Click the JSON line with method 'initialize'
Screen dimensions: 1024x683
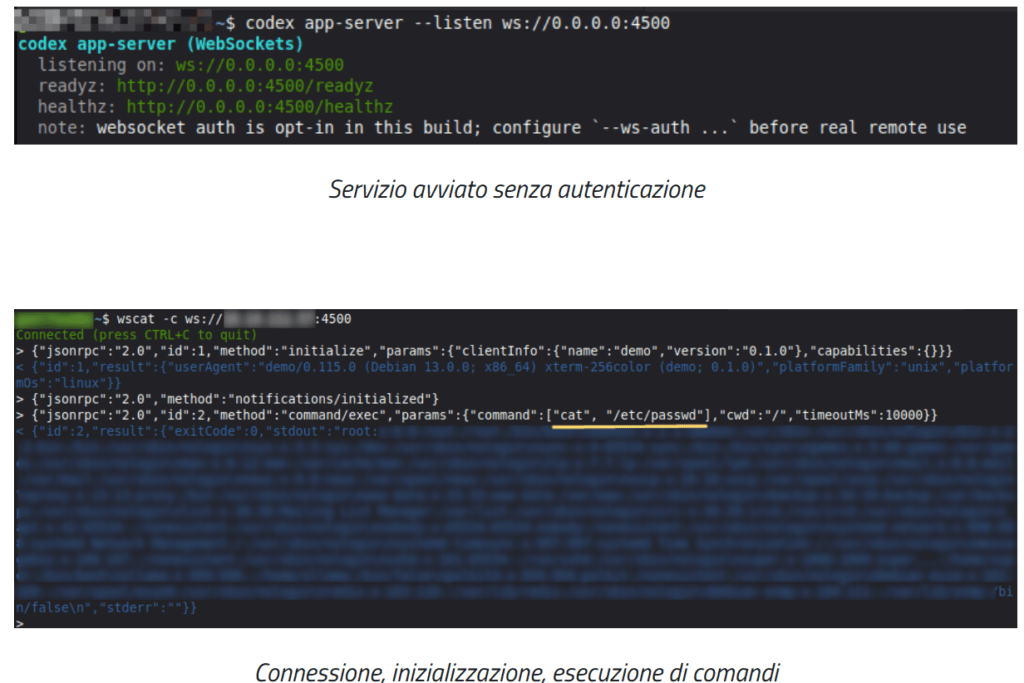490,350
